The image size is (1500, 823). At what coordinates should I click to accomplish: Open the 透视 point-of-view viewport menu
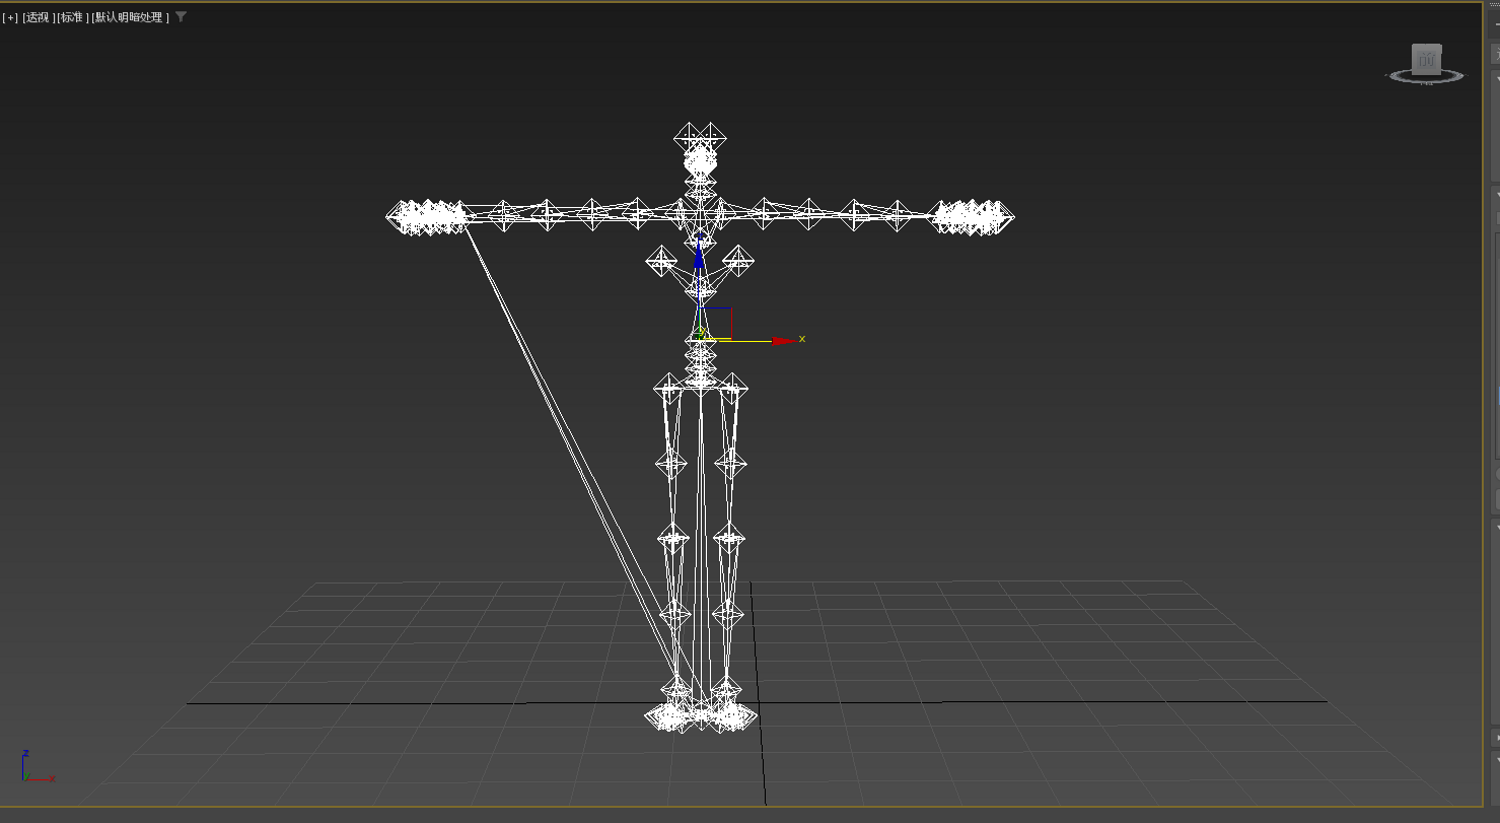[38, 17]
